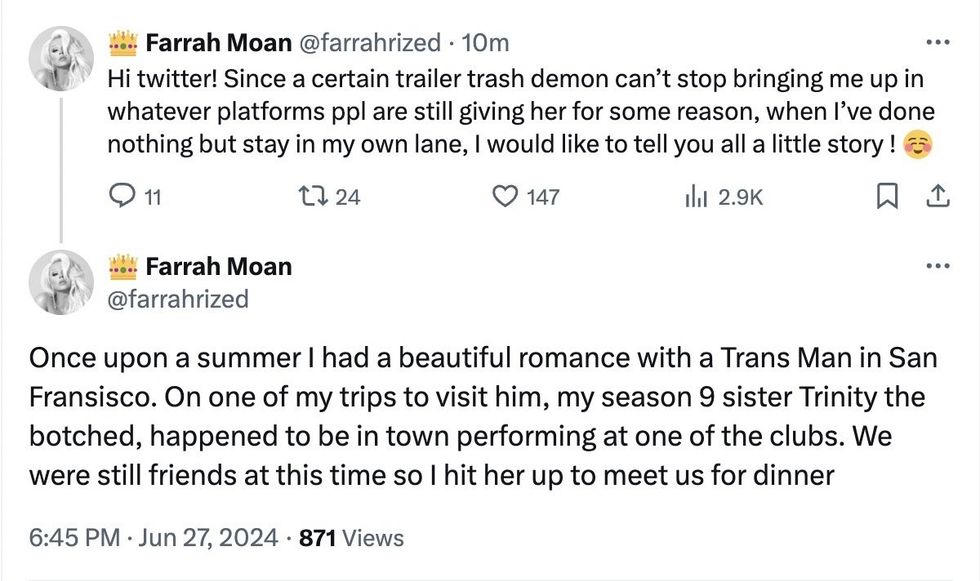This screenshot has width=980, height=581.
Task: Reply using the speech bubble icon
Action: (121, 197)
